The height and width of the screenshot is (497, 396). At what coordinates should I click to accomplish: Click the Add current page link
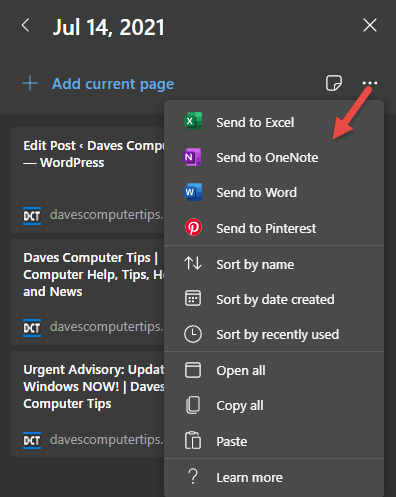click(x=113, y=84)
